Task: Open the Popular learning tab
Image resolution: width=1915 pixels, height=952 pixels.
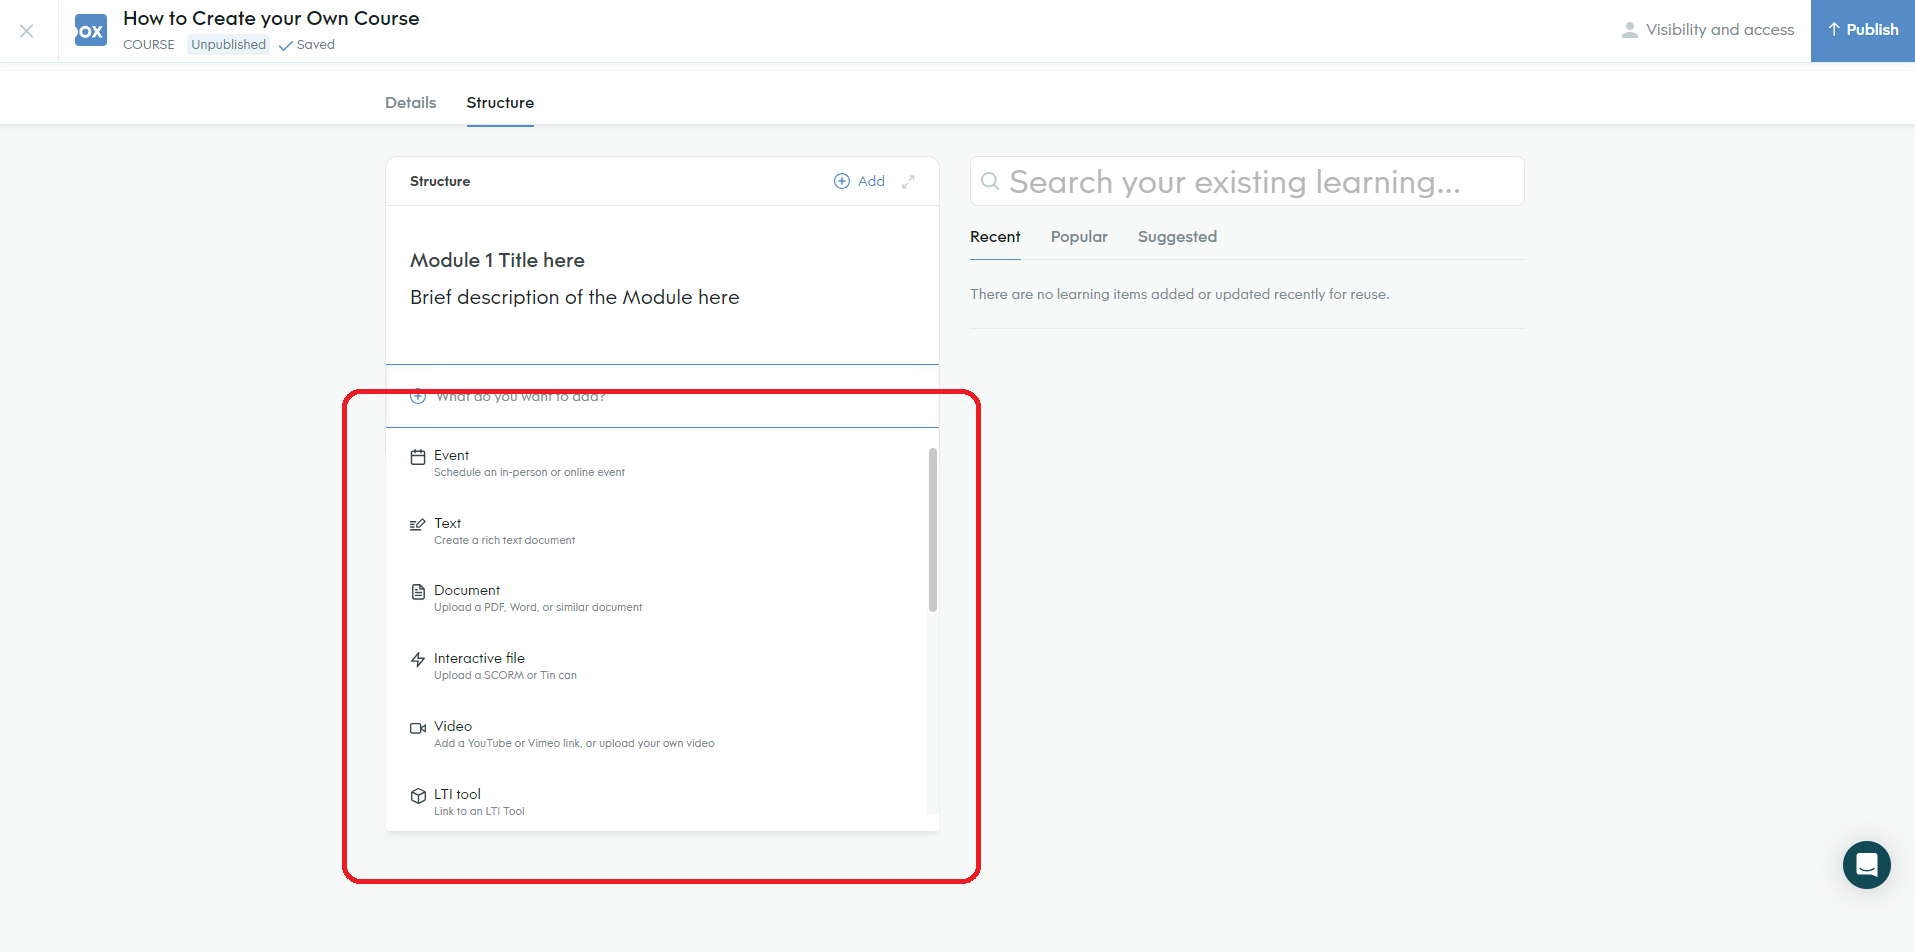Action: coord(1079,237)
